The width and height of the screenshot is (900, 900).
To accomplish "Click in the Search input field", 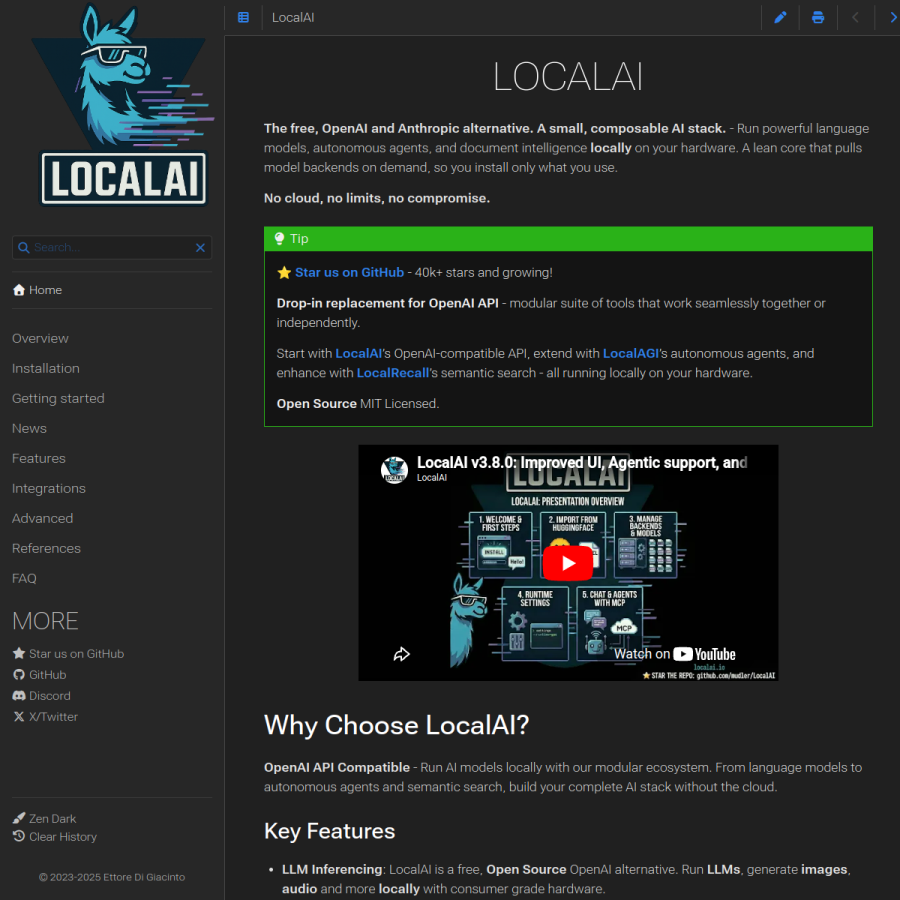I will click(112, 247).
